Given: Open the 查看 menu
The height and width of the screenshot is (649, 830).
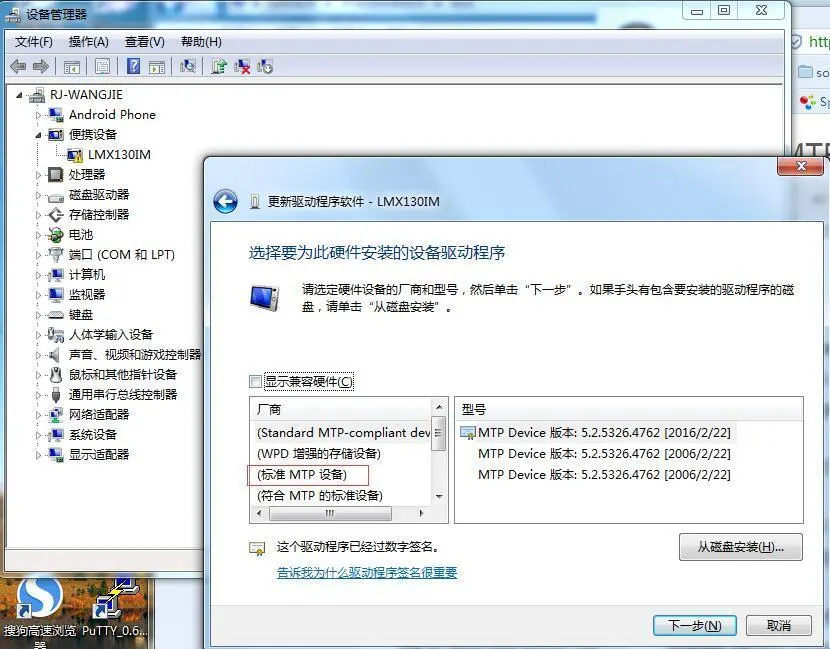Looking at the screenshot, I should (x=143, y=42).
